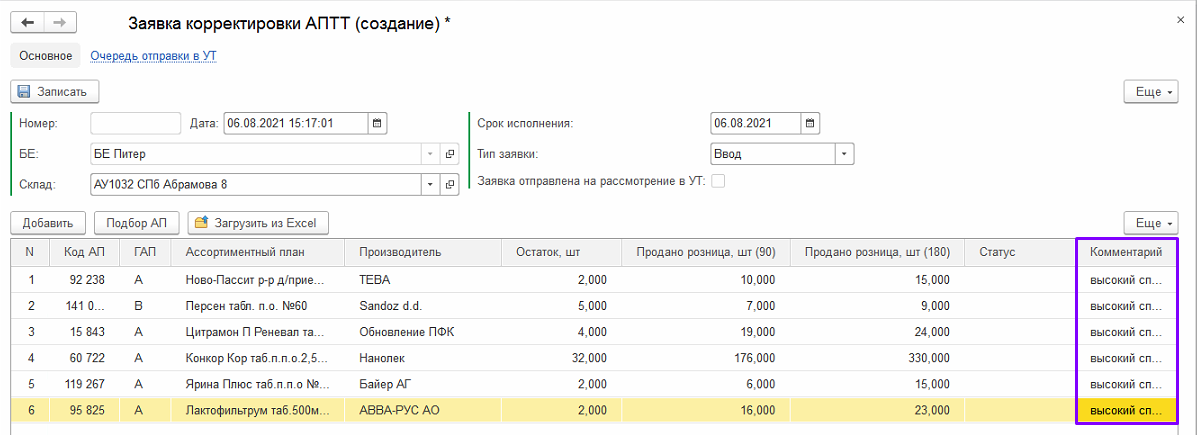Click open-form icon next to Склад field
The image size is (1197, 435).
(x=450, y=184)
